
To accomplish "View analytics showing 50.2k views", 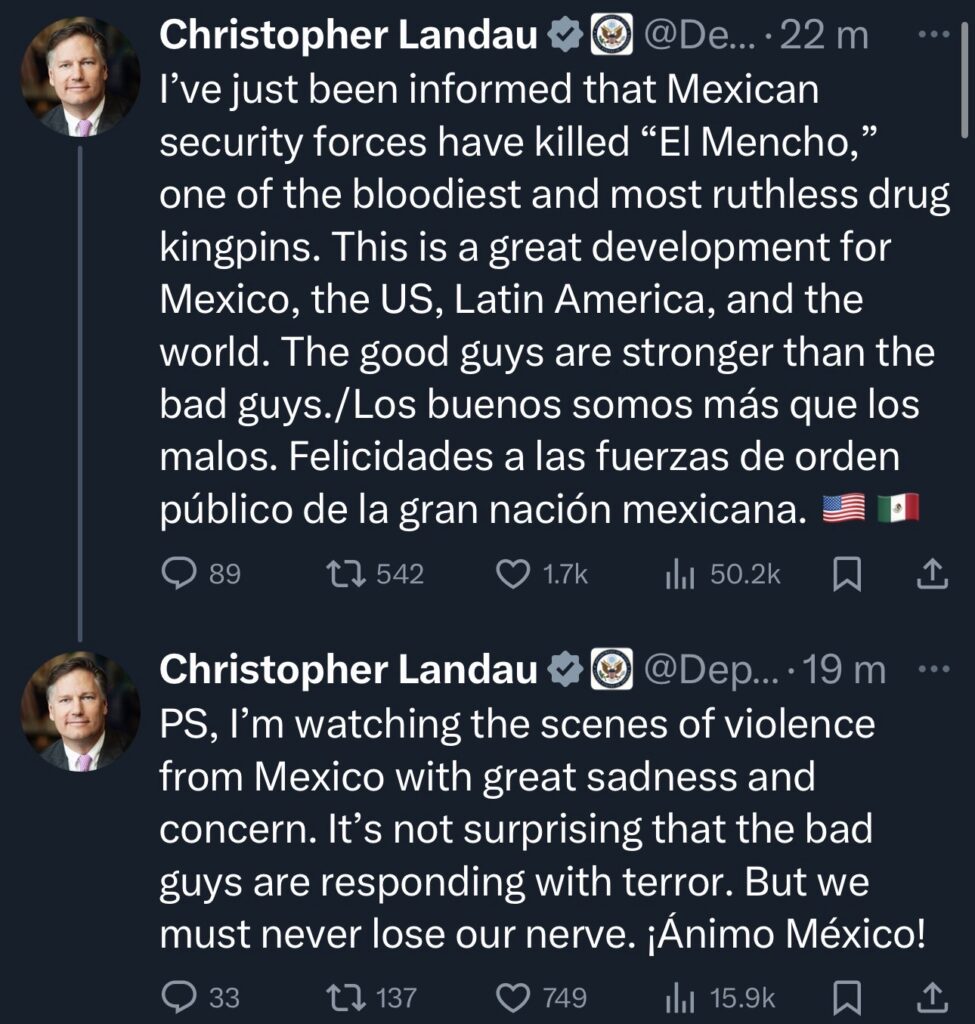I will pyautogui.click(x=679, y=574).
